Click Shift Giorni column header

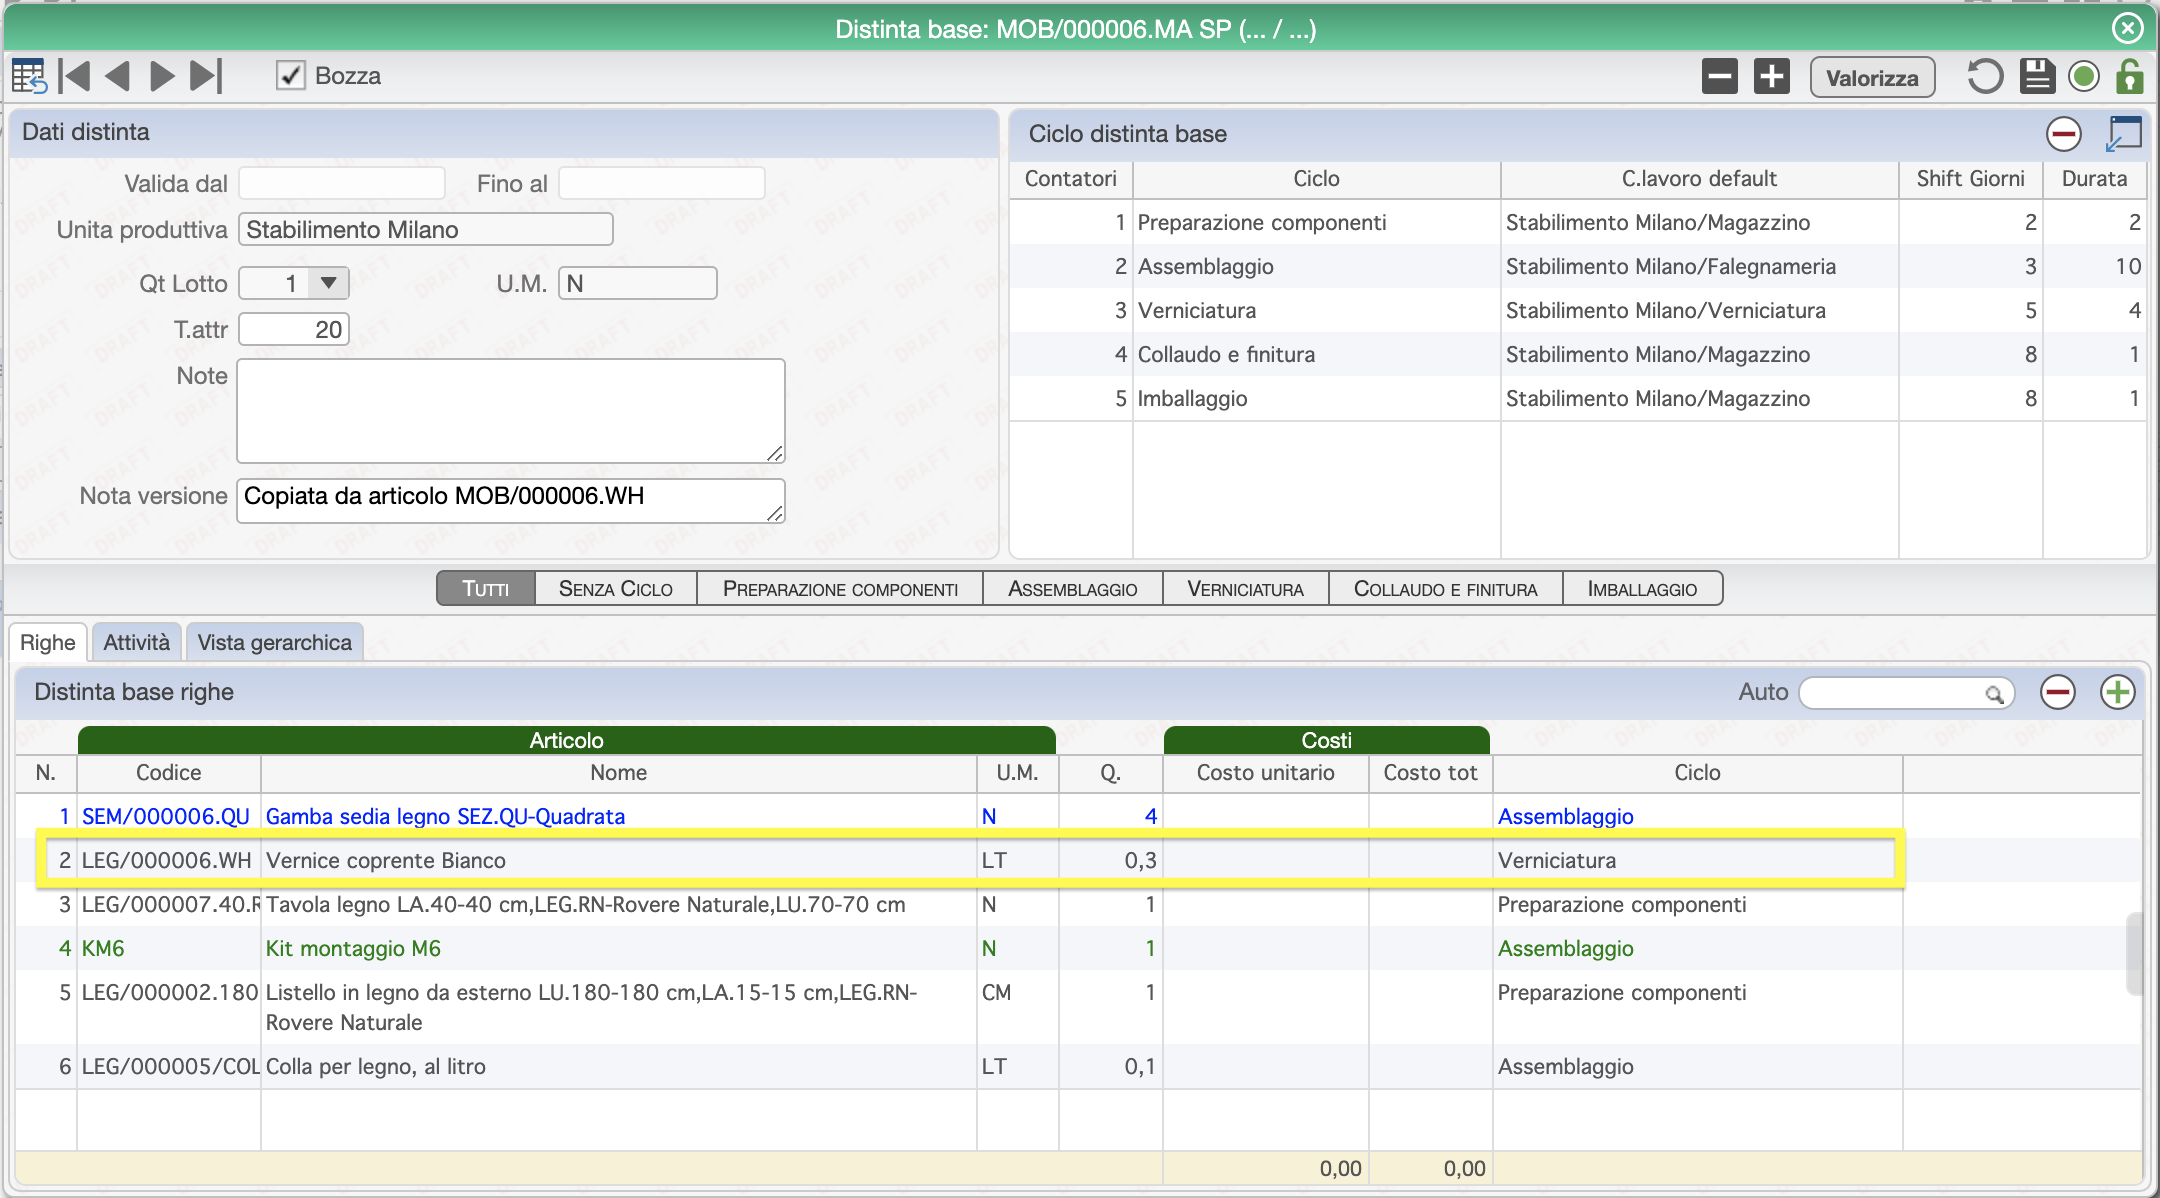click(1970, 179)
